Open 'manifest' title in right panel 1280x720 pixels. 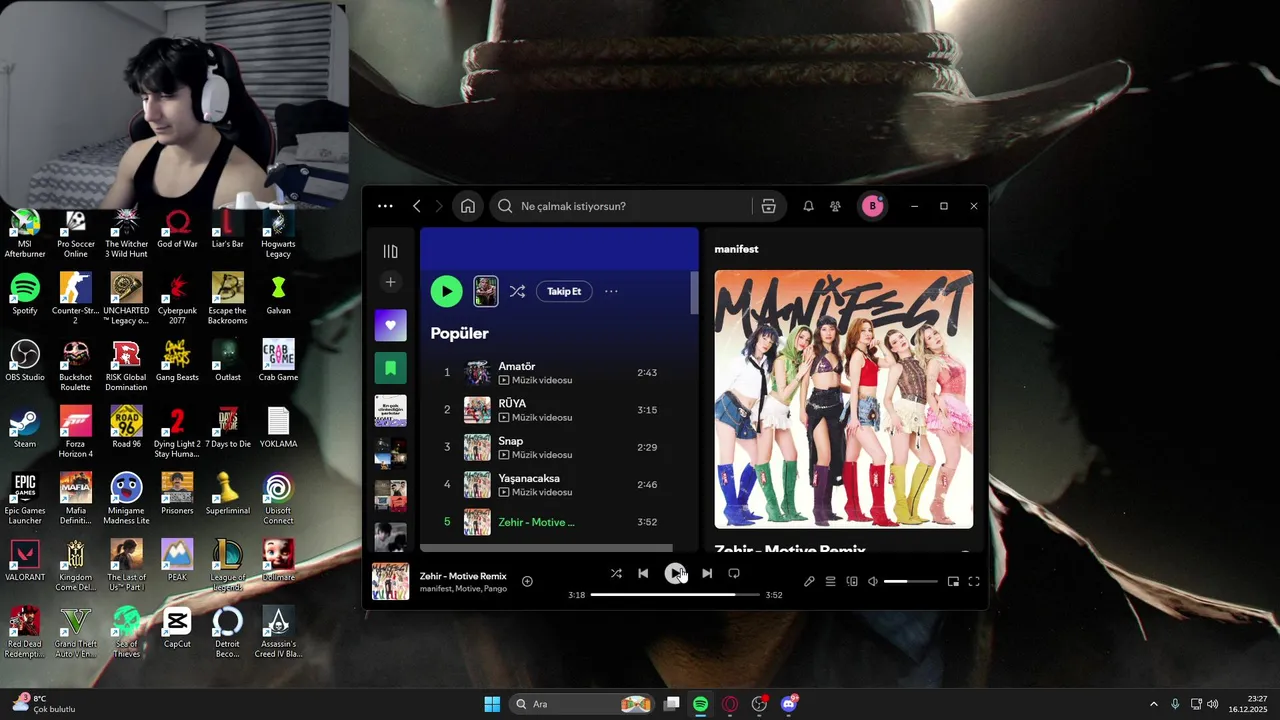click(x=736, y=249)
